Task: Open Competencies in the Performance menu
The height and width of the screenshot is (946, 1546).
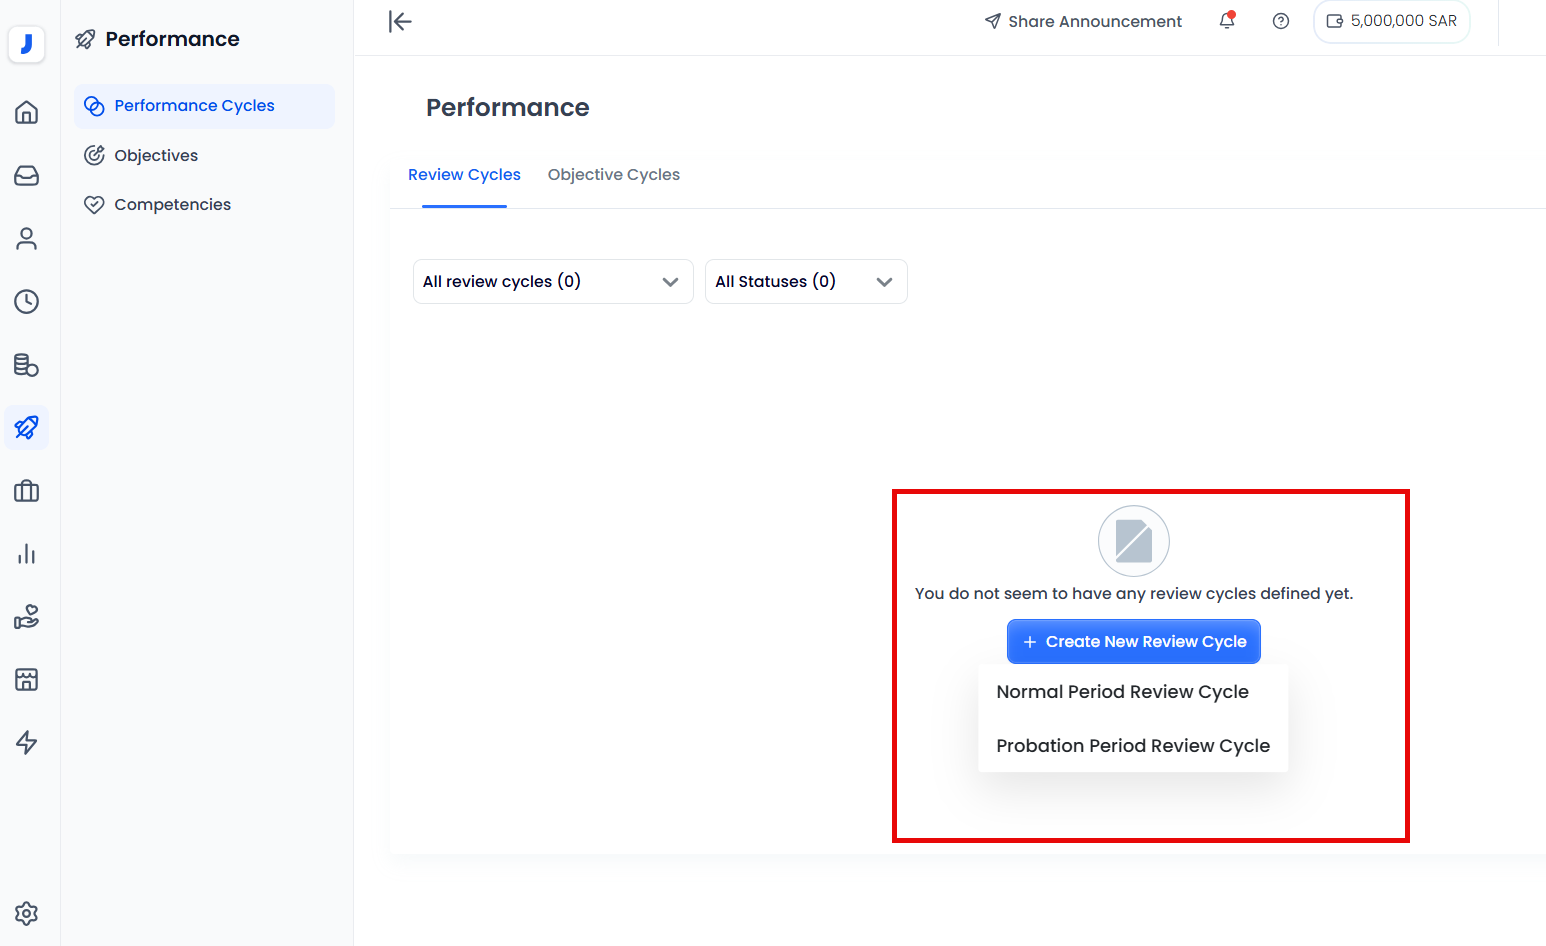Action: click(x=172, y=205)
